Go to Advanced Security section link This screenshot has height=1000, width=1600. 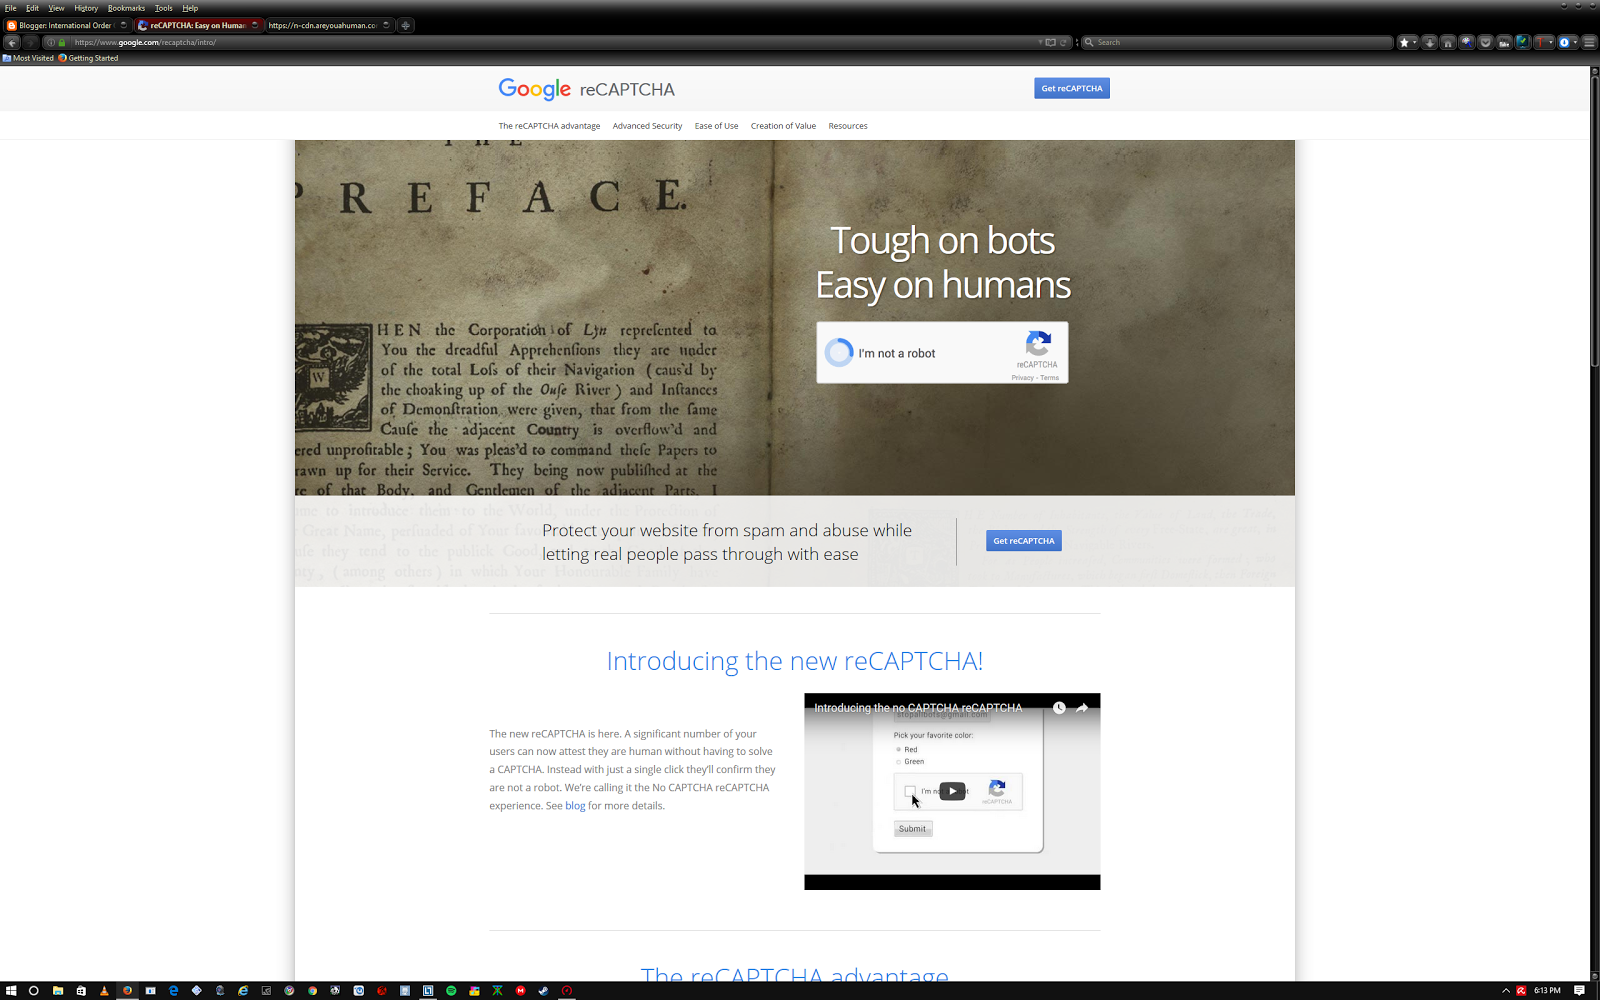[x=647, y=126]
